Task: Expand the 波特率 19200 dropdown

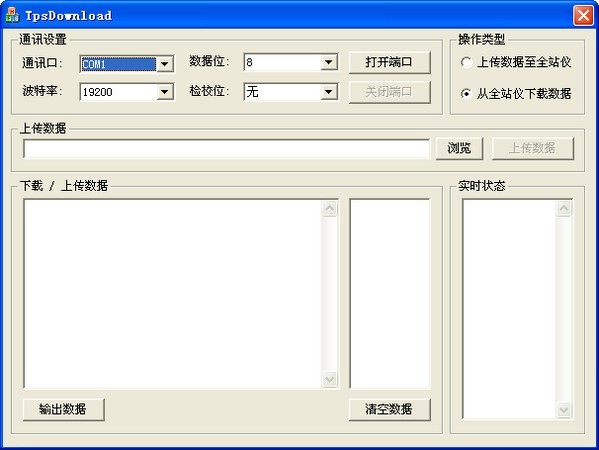Action: pos(165,92)
